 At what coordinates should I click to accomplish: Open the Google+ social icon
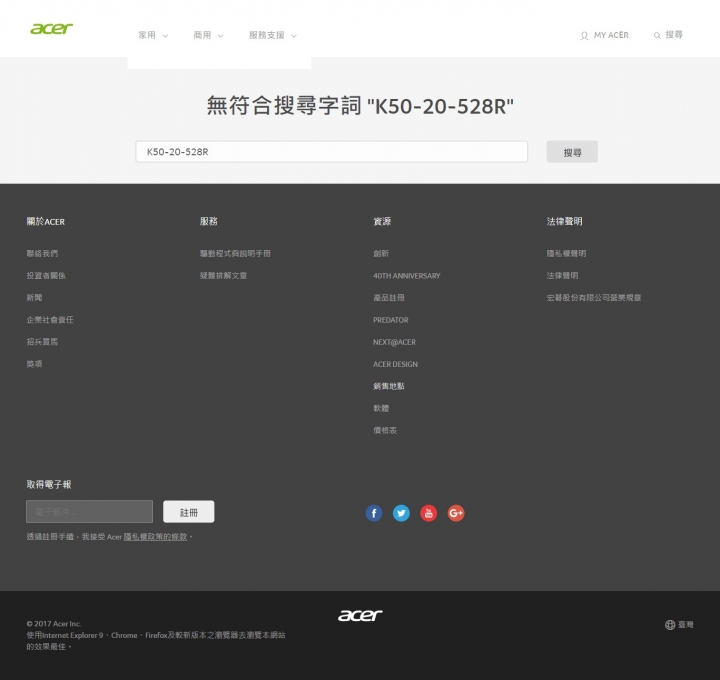point(456,513)
